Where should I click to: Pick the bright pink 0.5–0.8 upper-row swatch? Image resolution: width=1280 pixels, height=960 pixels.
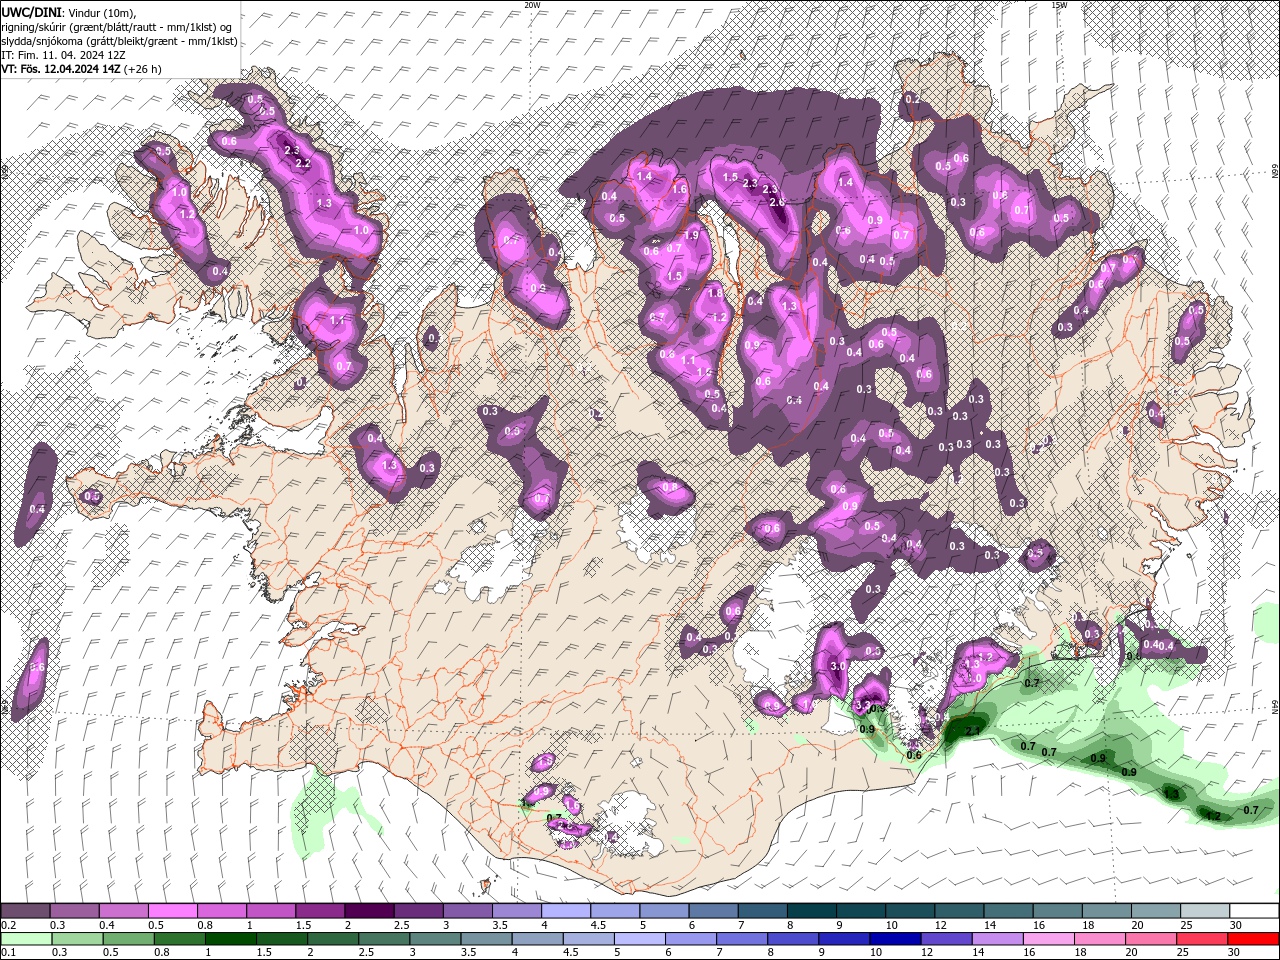coord(172,911)
